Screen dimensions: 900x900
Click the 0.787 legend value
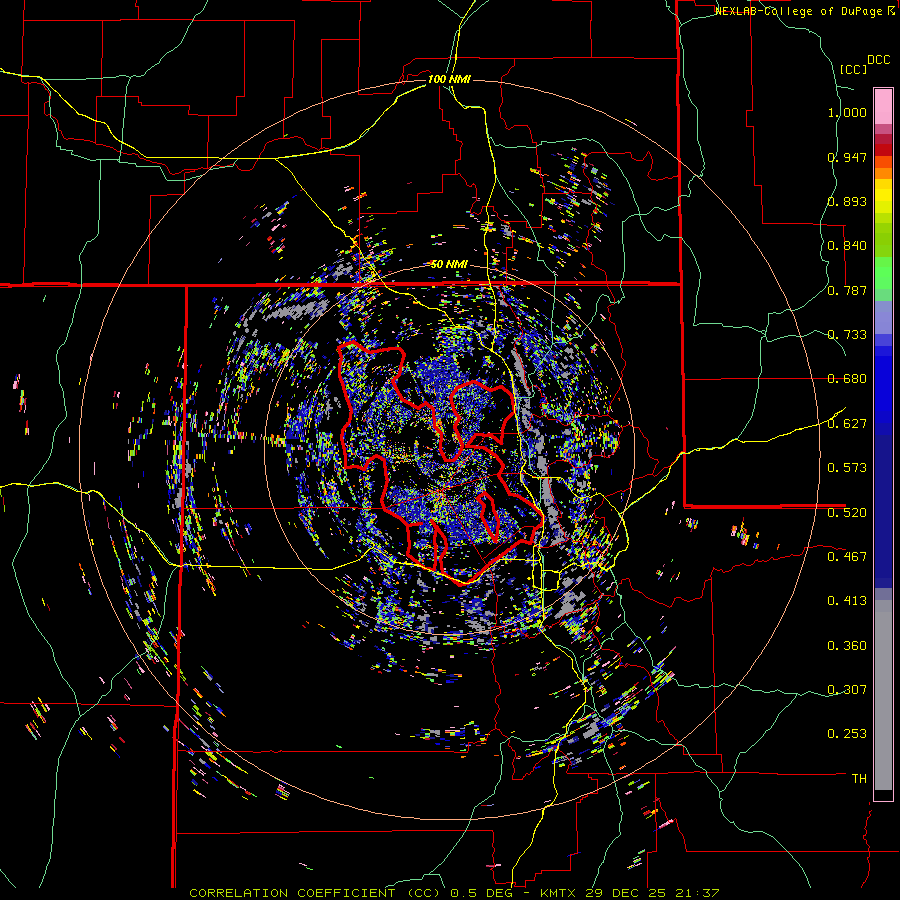click(x=847, y=290)
